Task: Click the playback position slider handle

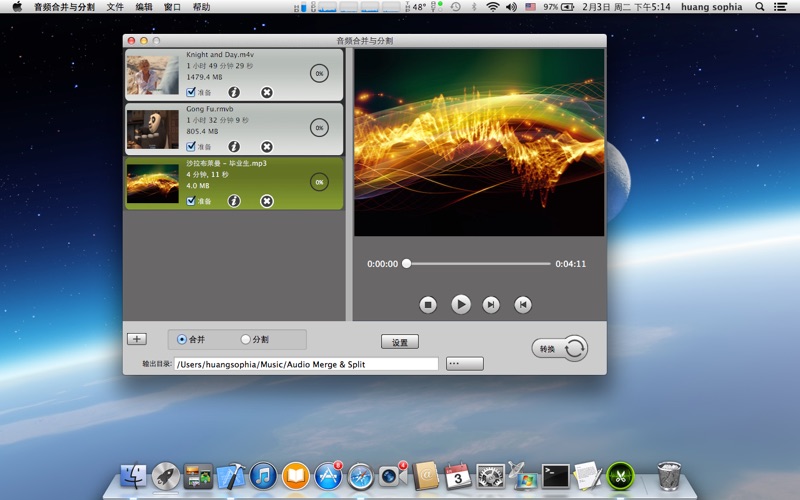Action: (x=406, y=264)
